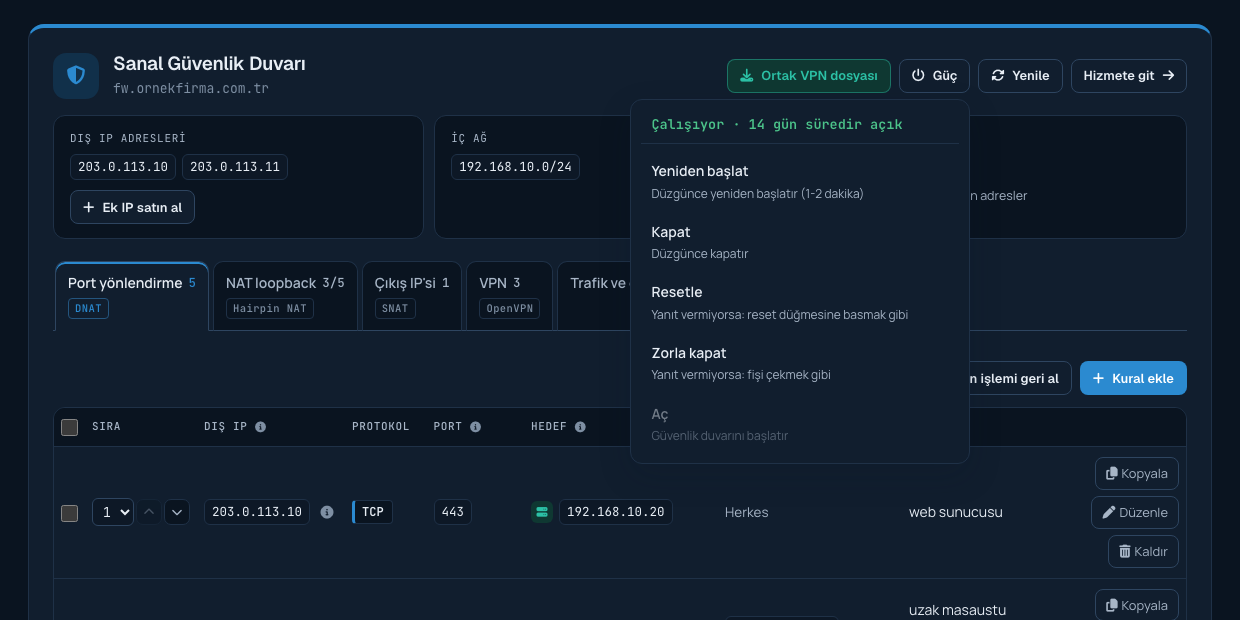Screen dimensions: 1240x620
Task: Click the port value 443
Action: click(x=452, y=512)
